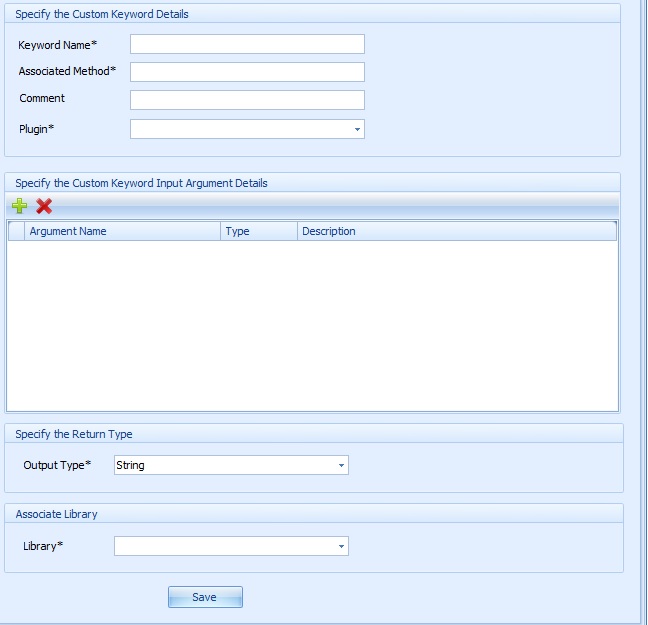Focus the Keyword Name text field

(x=247, y=44)
